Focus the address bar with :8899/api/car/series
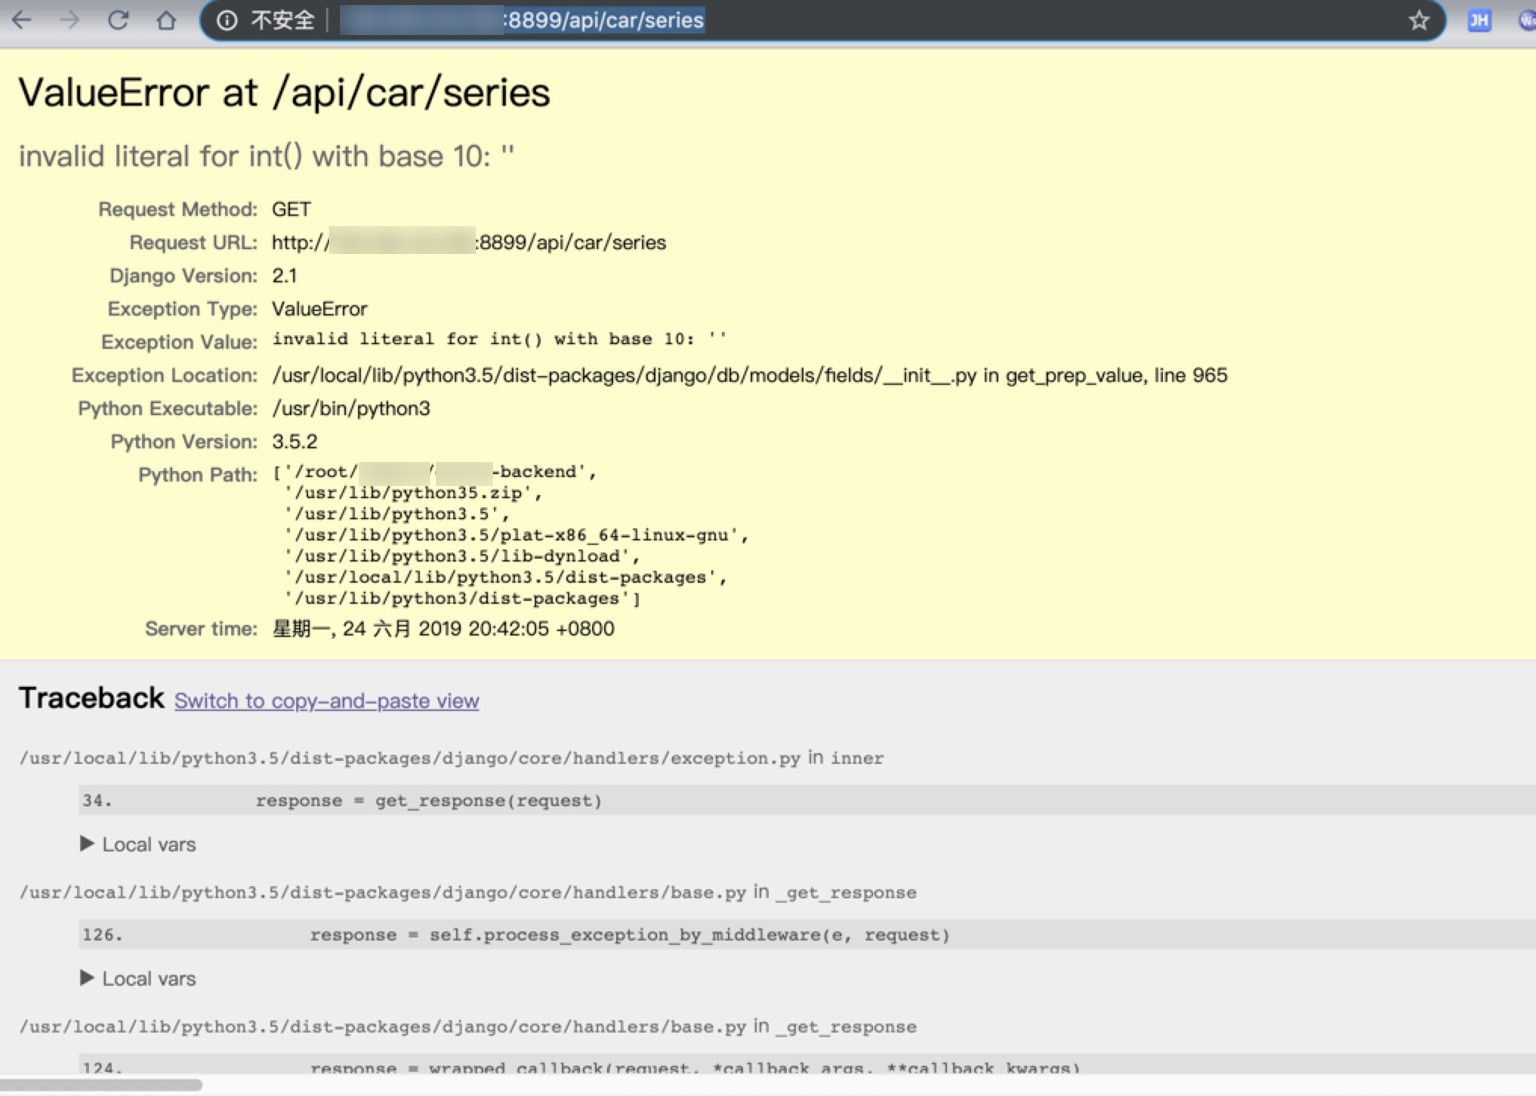This screenshot has width=1536, height=1096. (800, 20)
